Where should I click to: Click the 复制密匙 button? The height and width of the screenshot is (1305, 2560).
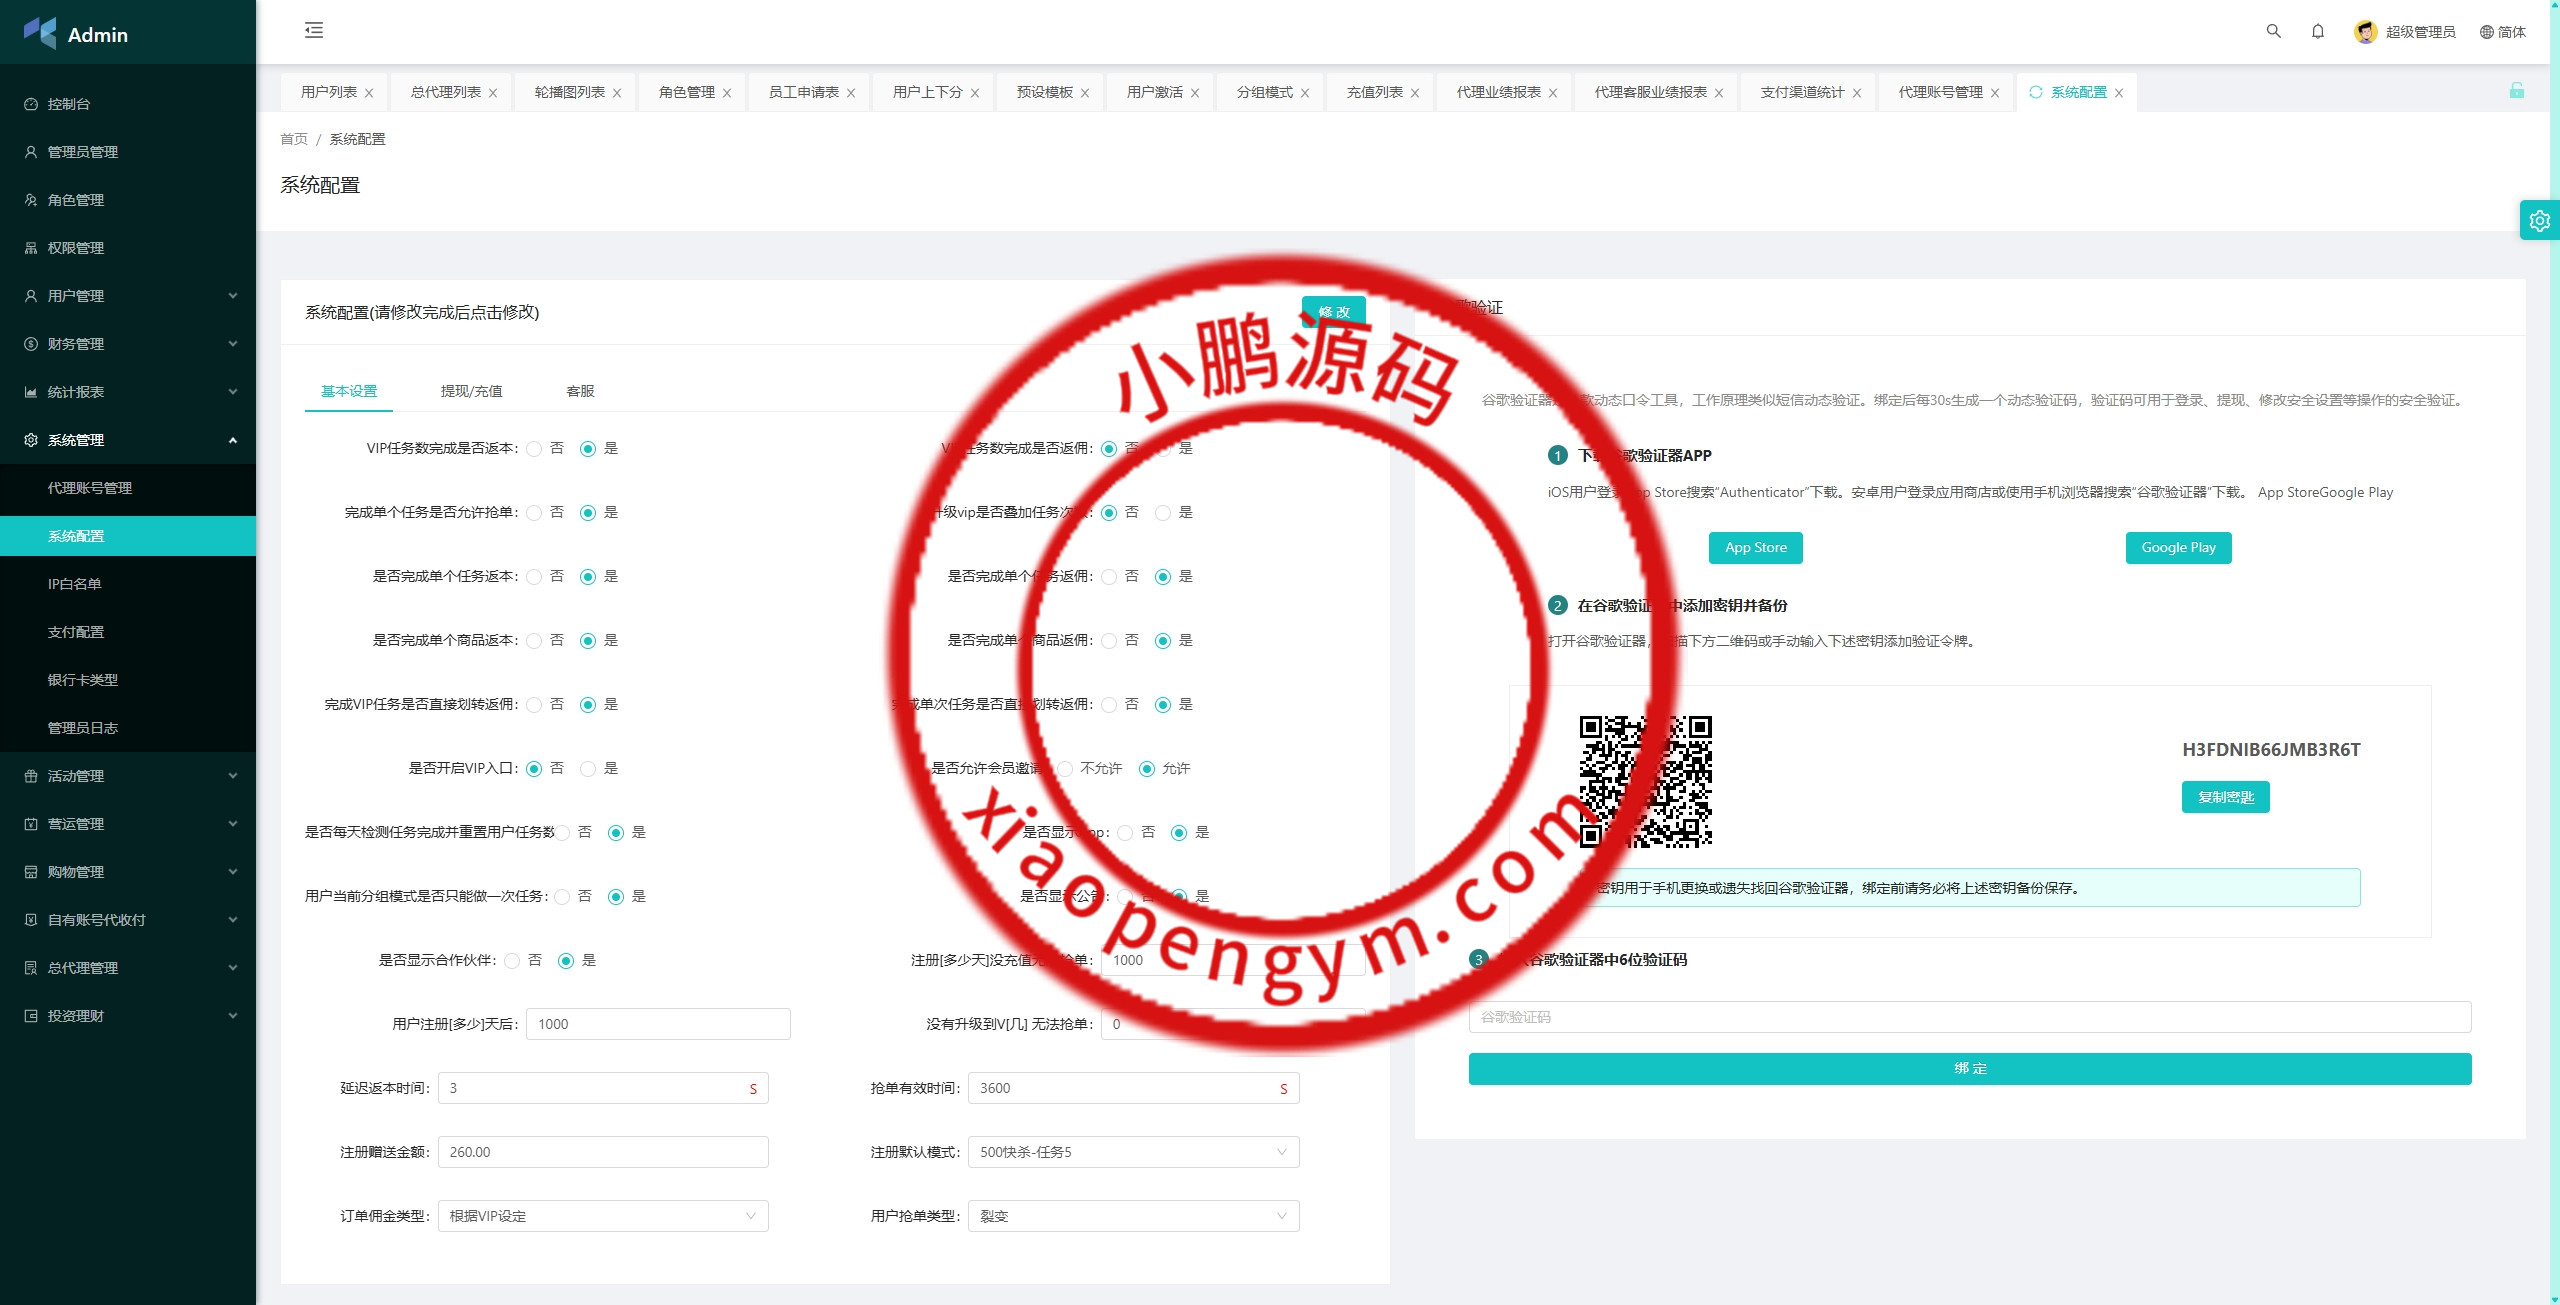click(x=2225, y=797)
